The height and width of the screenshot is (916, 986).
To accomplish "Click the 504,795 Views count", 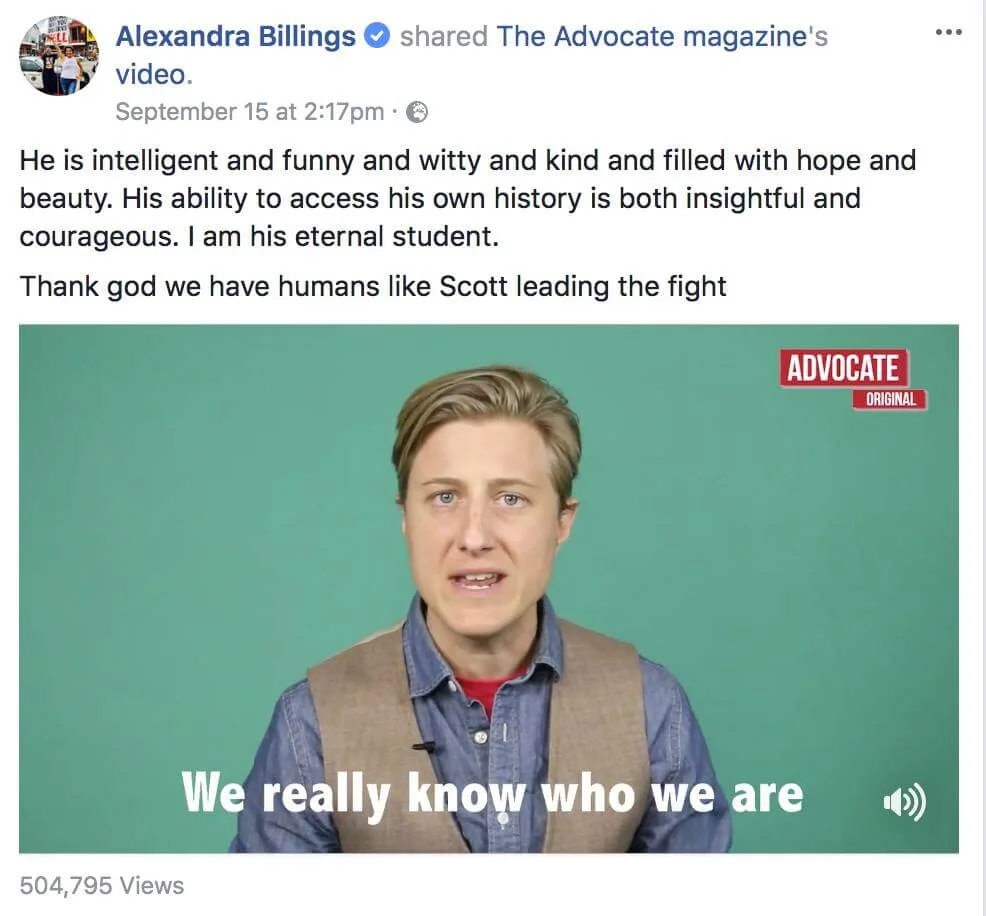I will coord(102,886).
